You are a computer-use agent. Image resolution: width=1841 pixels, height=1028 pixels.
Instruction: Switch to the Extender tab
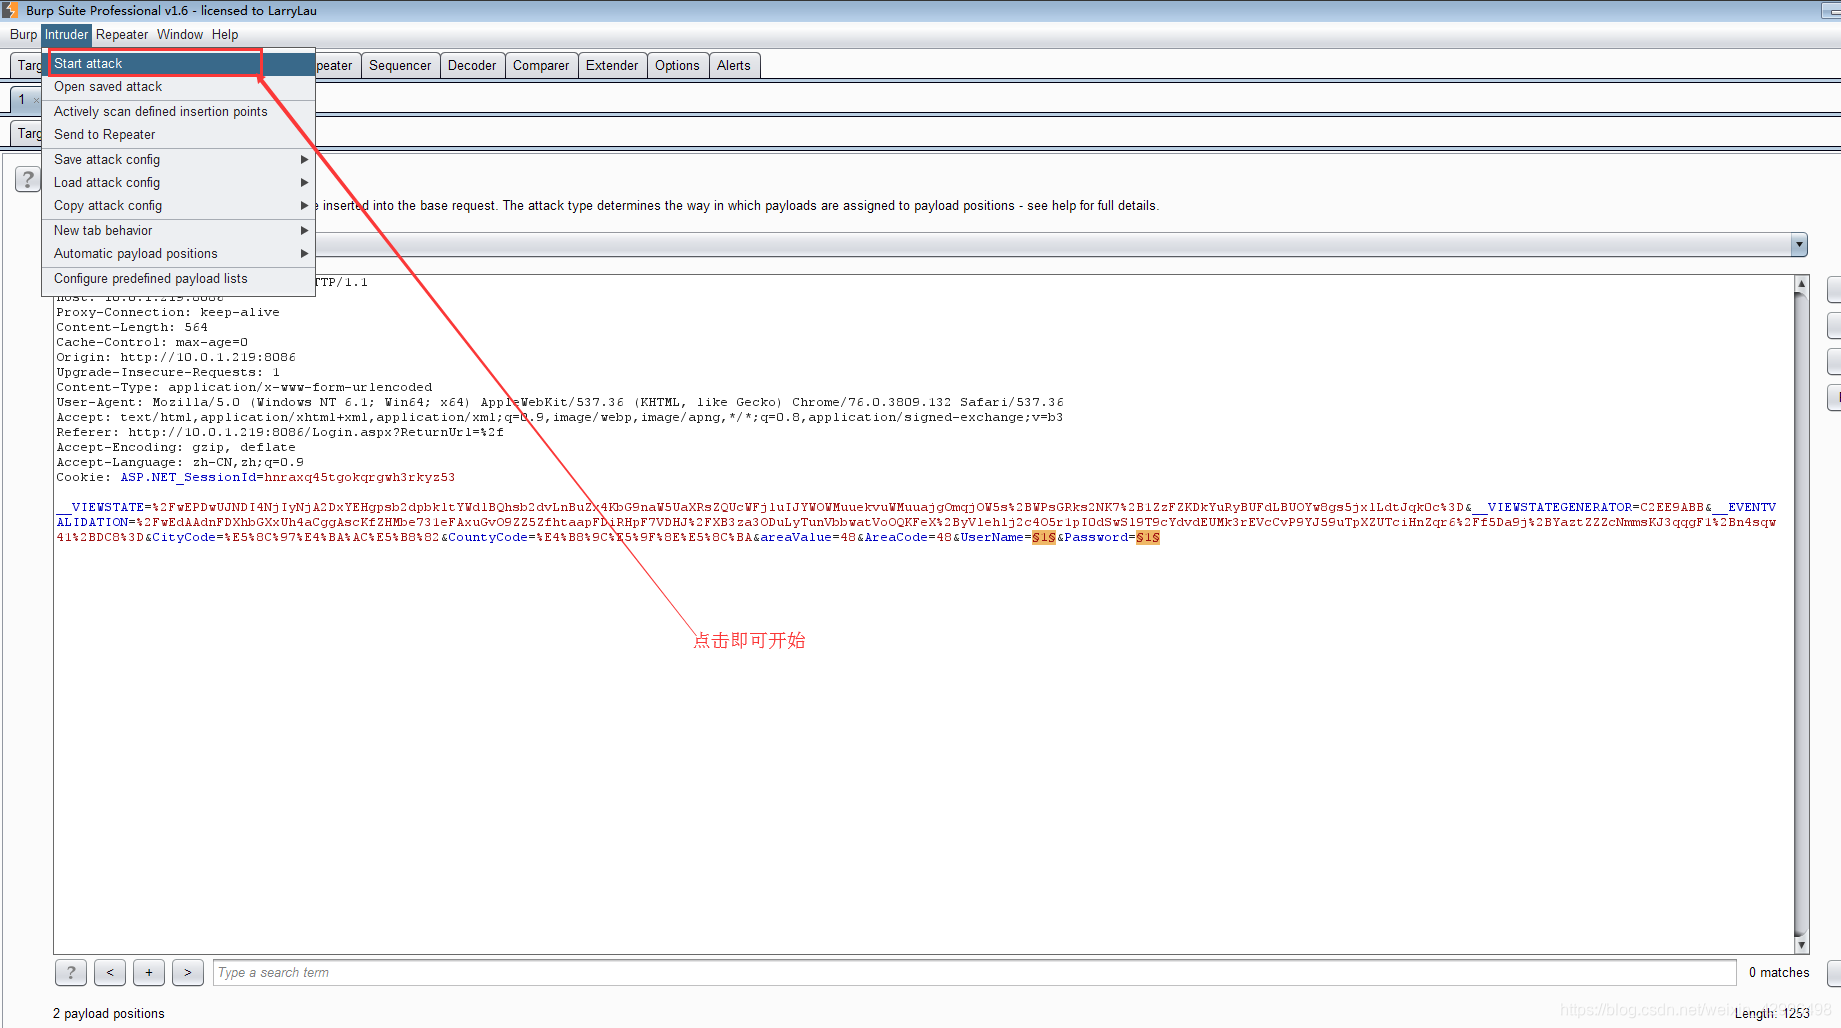point(612,65)
